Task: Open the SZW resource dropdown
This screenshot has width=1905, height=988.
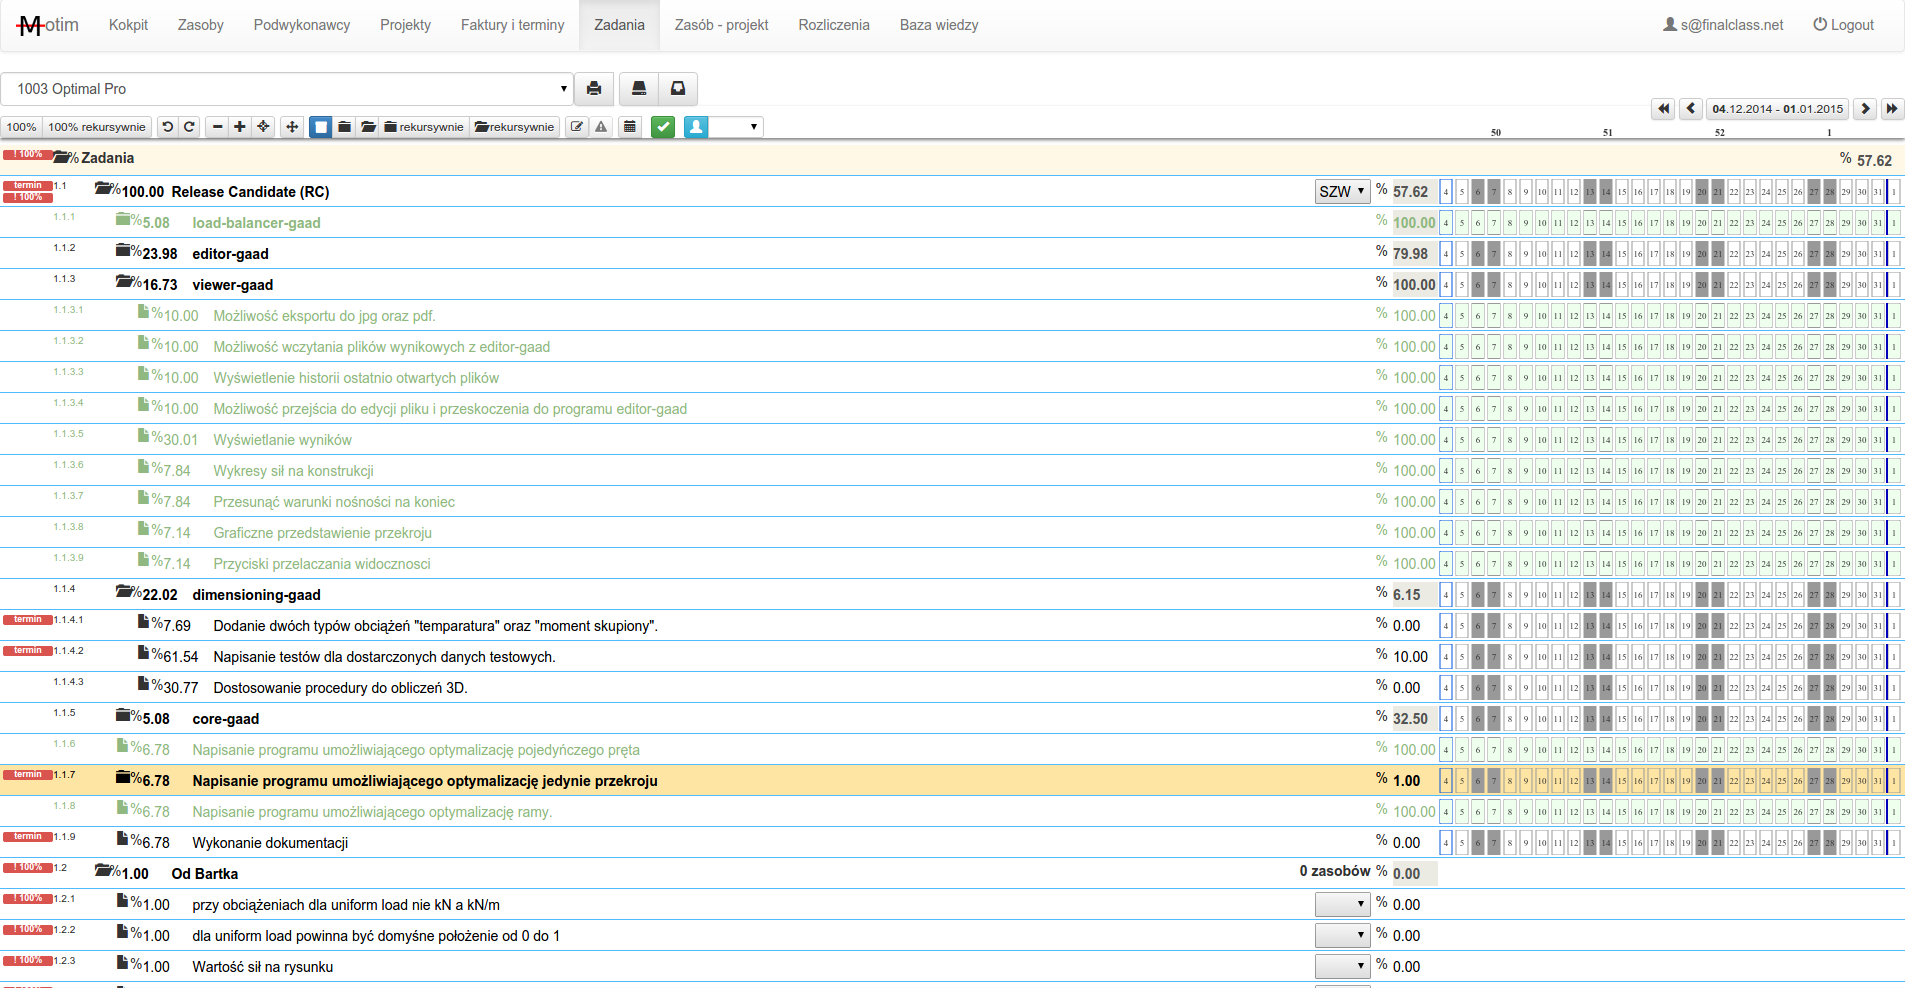Action: tap(1341, 192)
